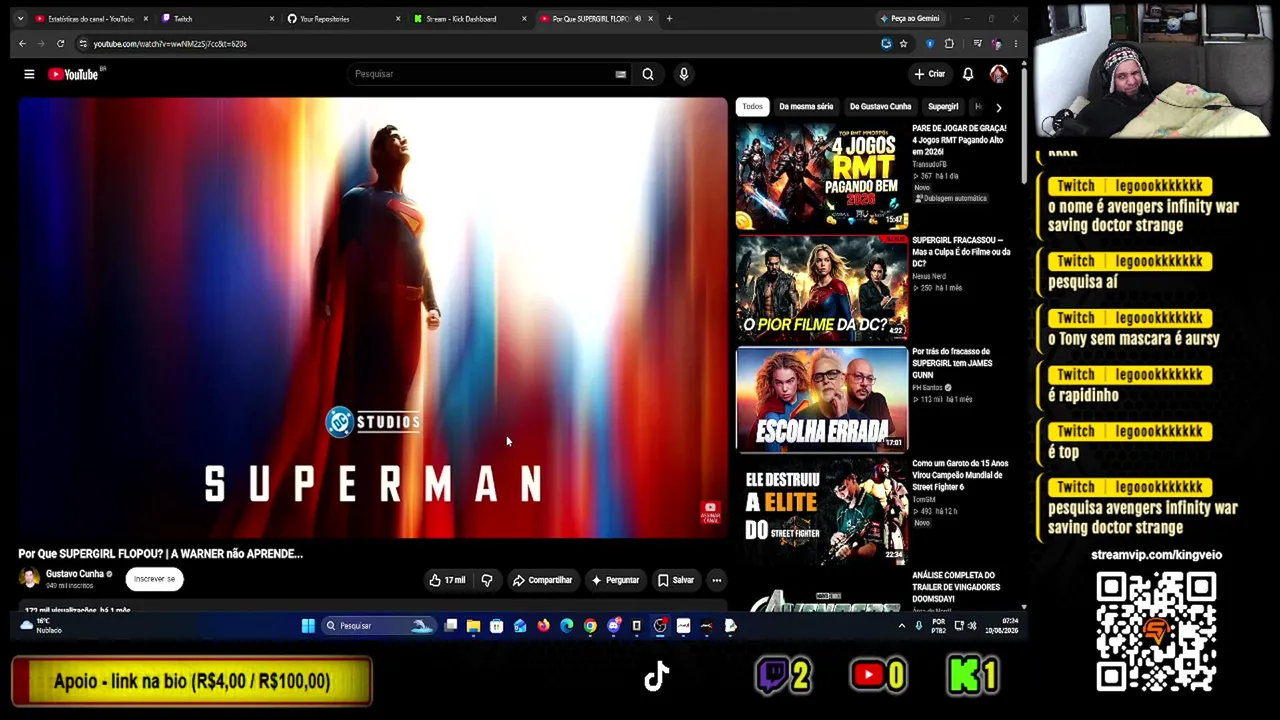The image size is (1280, 720).
Task: Go to the YouTube home logo
Action: coord(73,74)
